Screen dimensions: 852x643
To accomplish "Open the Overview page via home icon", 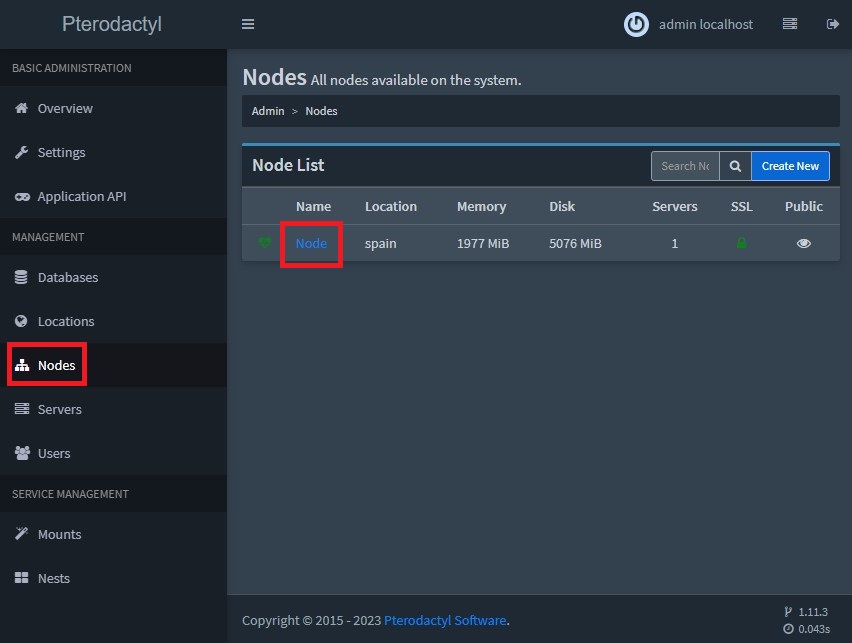I will (x=20, y=108).
